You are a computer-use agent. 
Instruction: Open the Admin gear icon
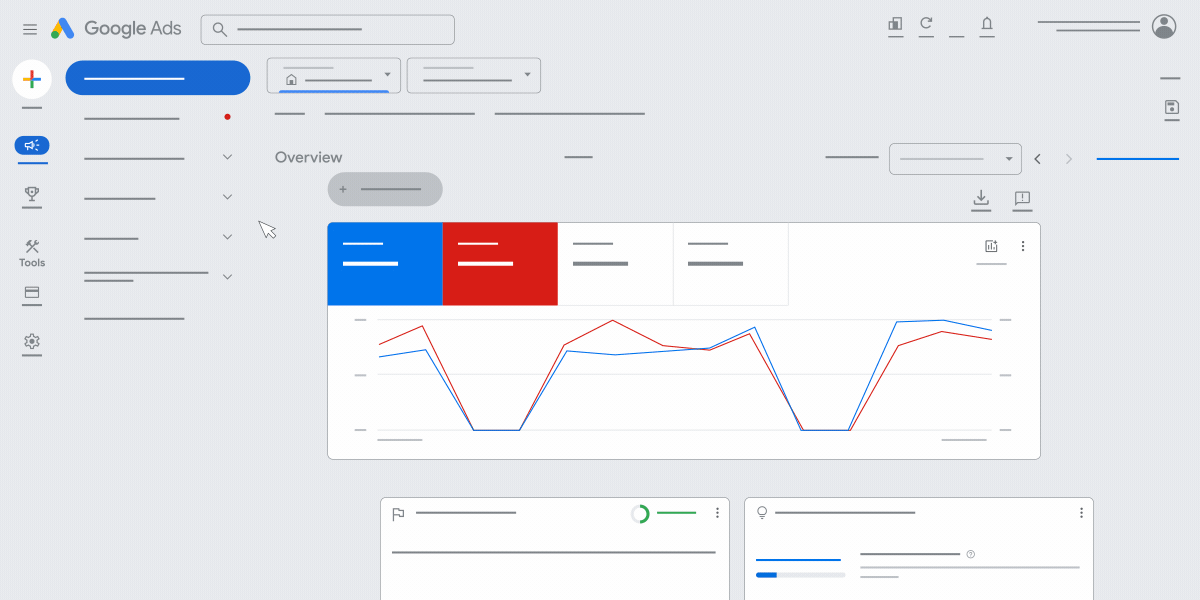pyautogui.click(x=32, y=341)
